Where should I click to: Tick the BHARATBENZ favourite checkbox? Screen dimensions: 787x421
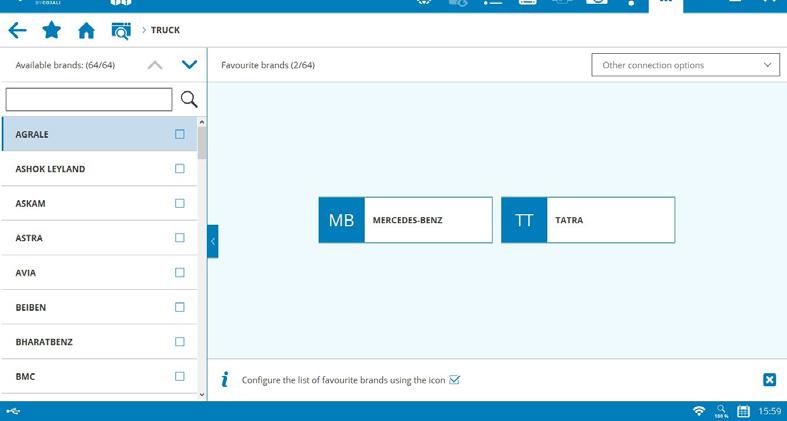click(180, 342)
